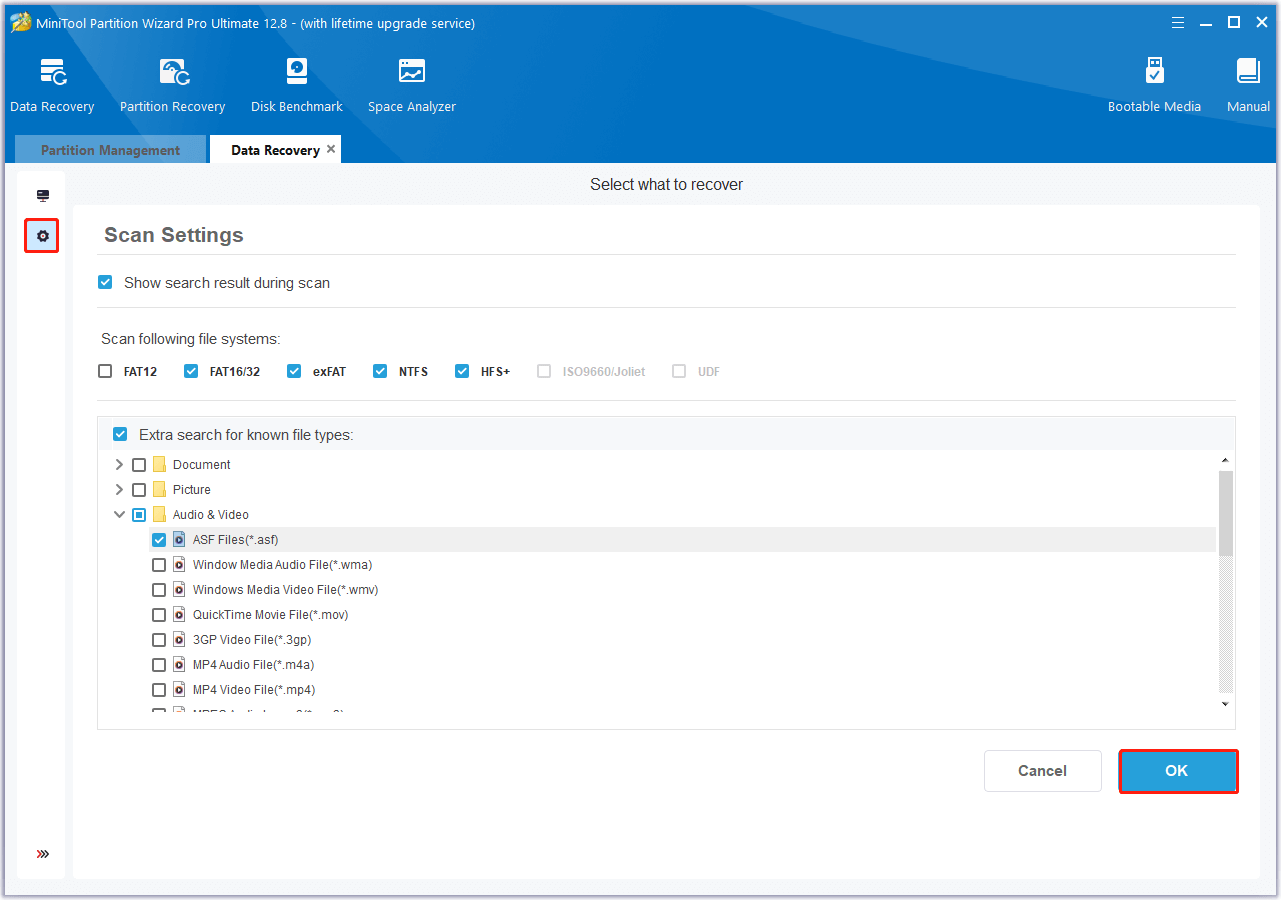
Task: Close the Data Recovery tab
Action: pyautogui.click(x=331, y=149)
